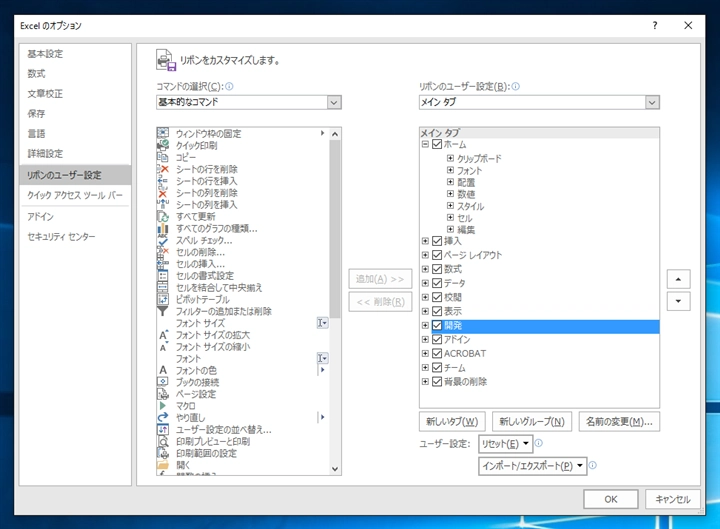Viewport: 720px width, 529px height.
Task: Open the リセット dropdown button
Action: [506, 444]
